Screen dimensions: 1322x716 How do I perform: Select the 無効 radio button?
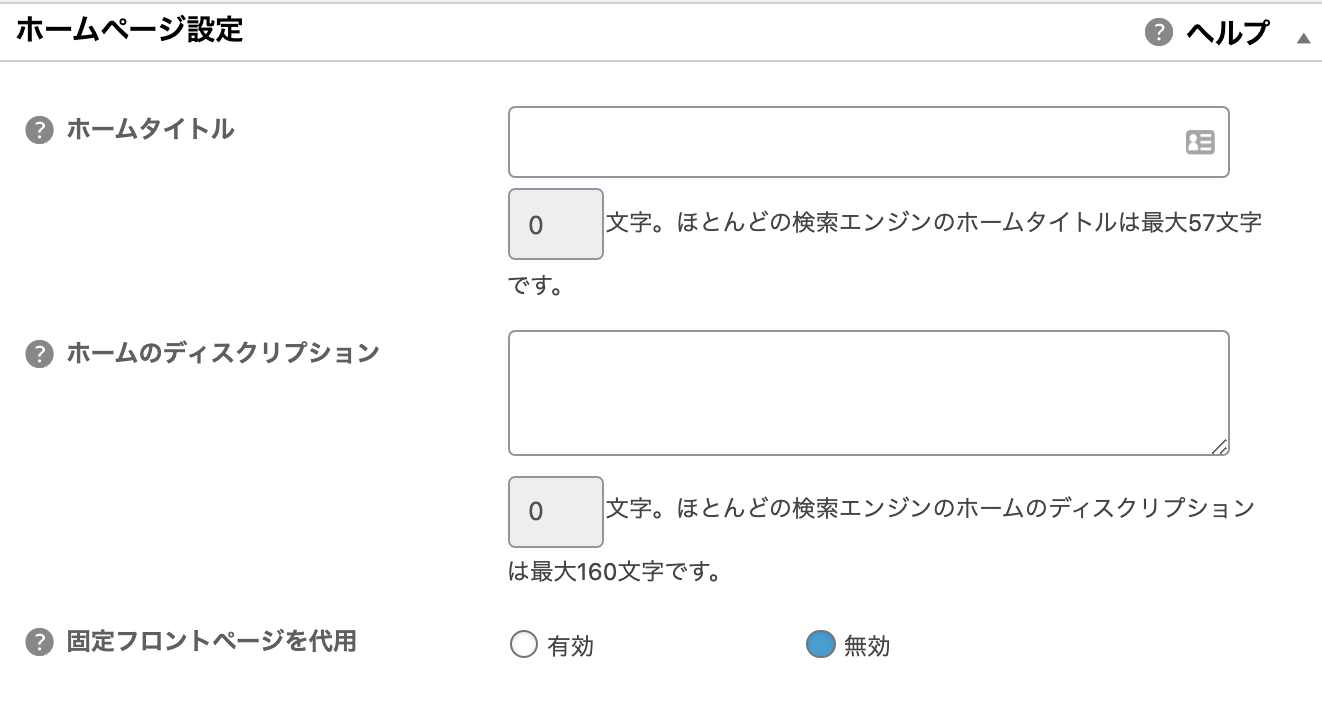coord(820,645)
